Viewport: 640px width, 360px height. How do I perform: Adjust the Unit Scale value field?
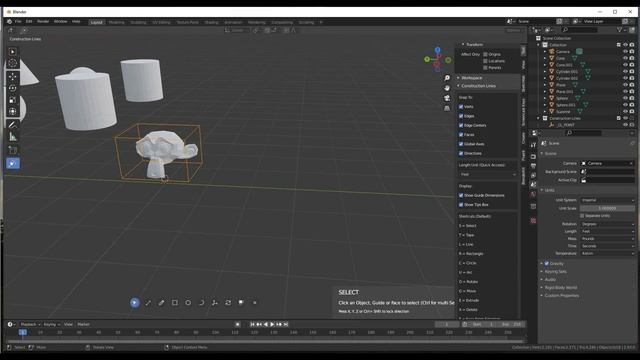(x=607, y=208)
